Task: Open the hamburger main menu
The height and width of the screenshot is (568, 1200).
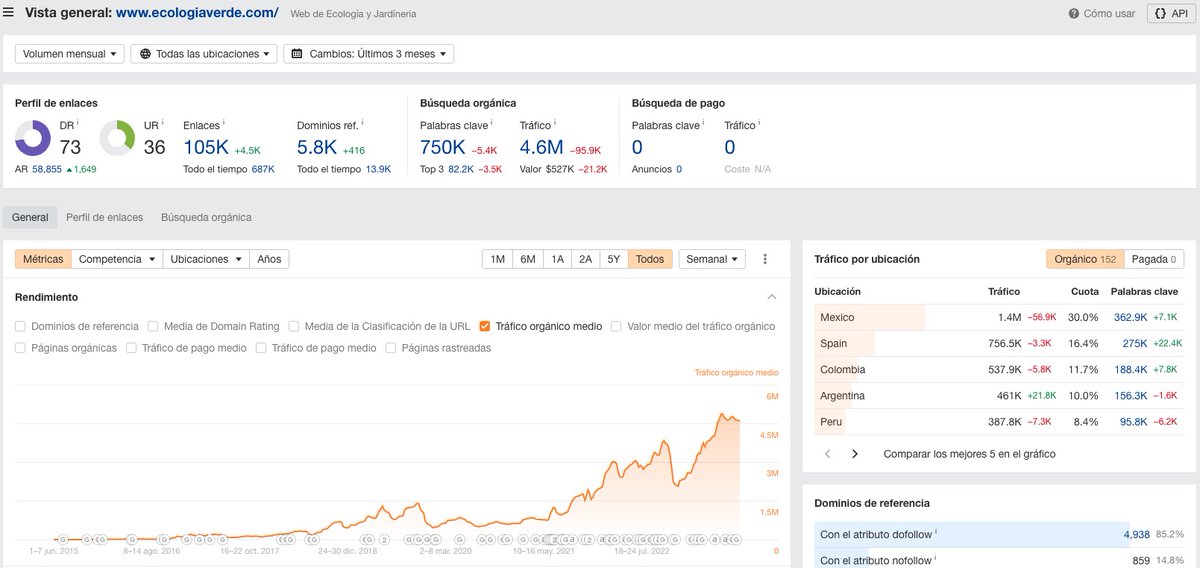Action: [x=9, y=14]
